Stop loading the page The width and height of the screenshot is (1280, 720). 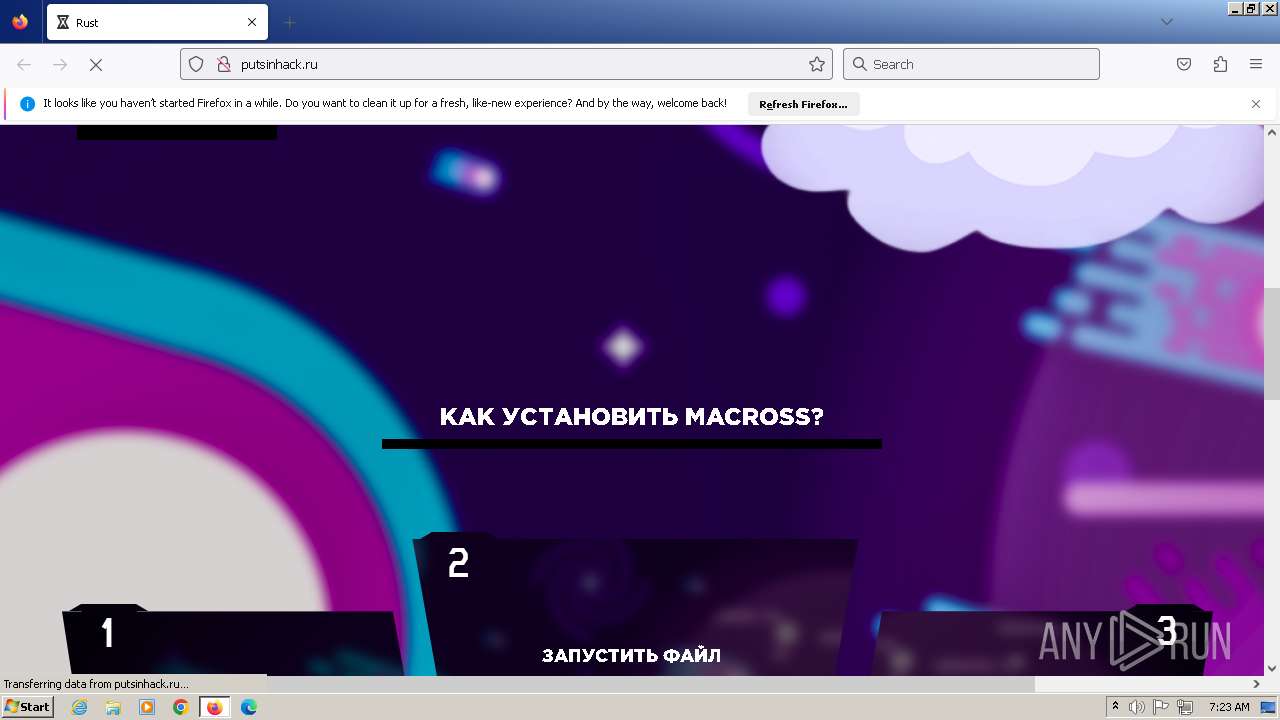(96, 64)
